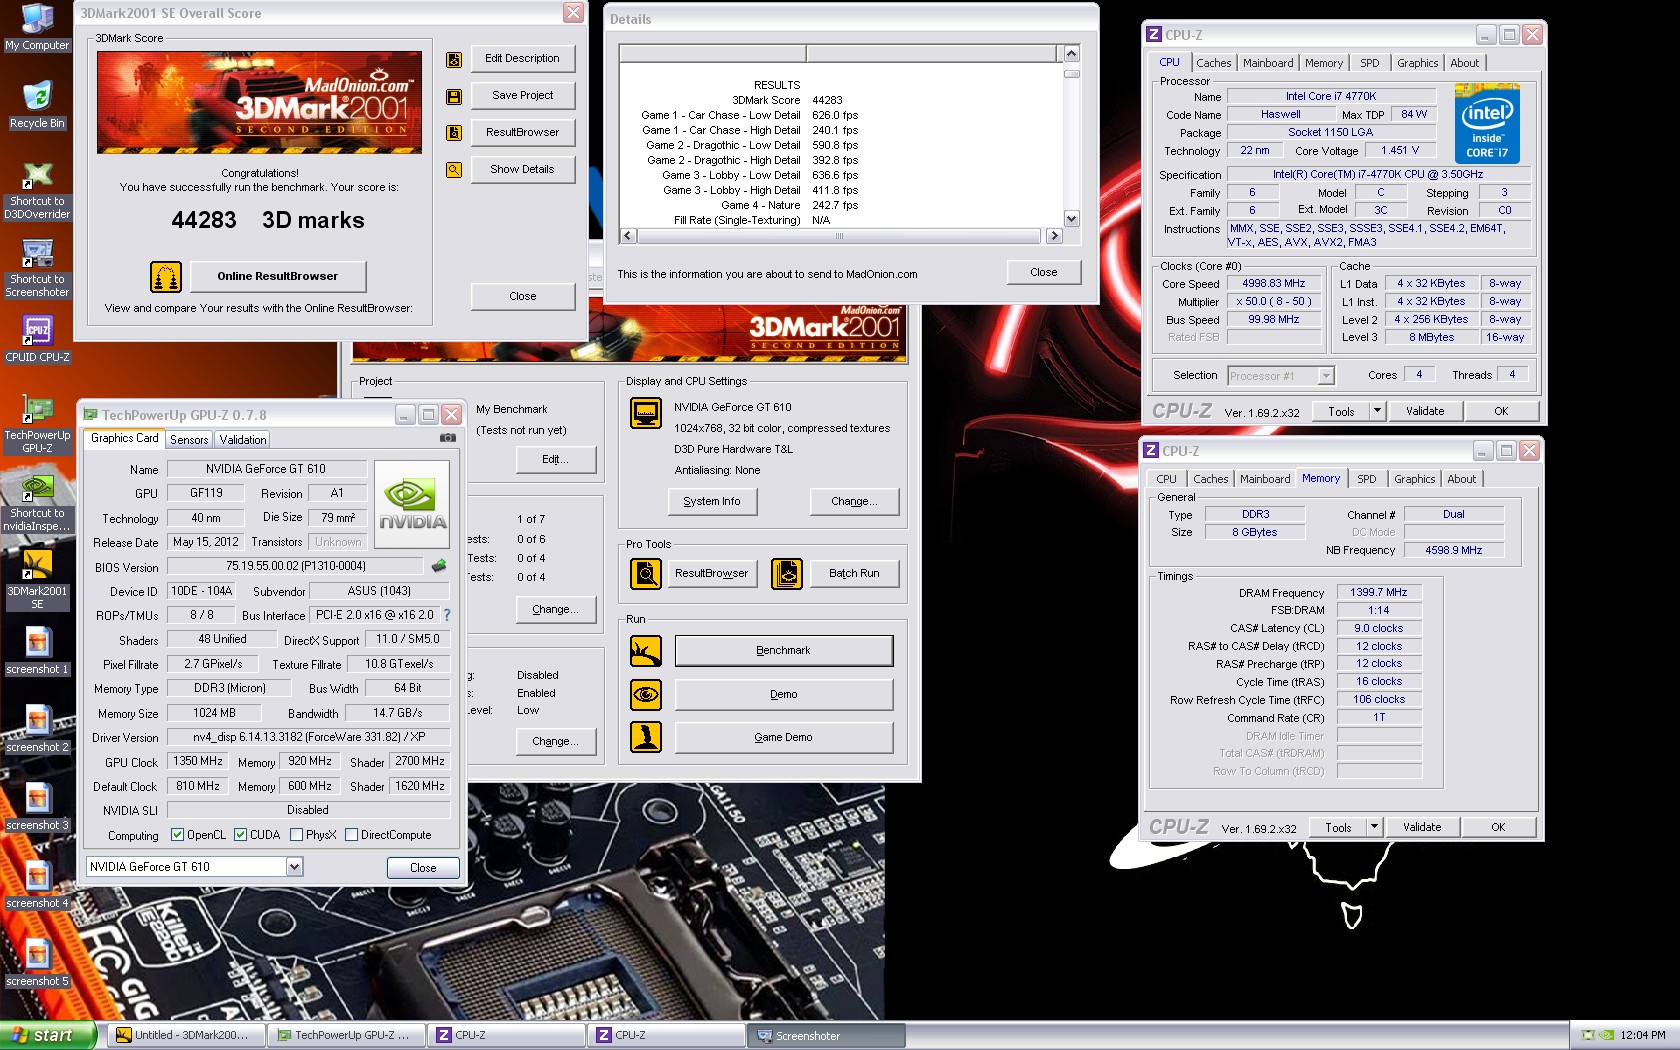Image resolution: width=1680 pixels, height=1050 pixels.
Task: Click the Save Project floppy disk icon
Action: pos(454,96)
